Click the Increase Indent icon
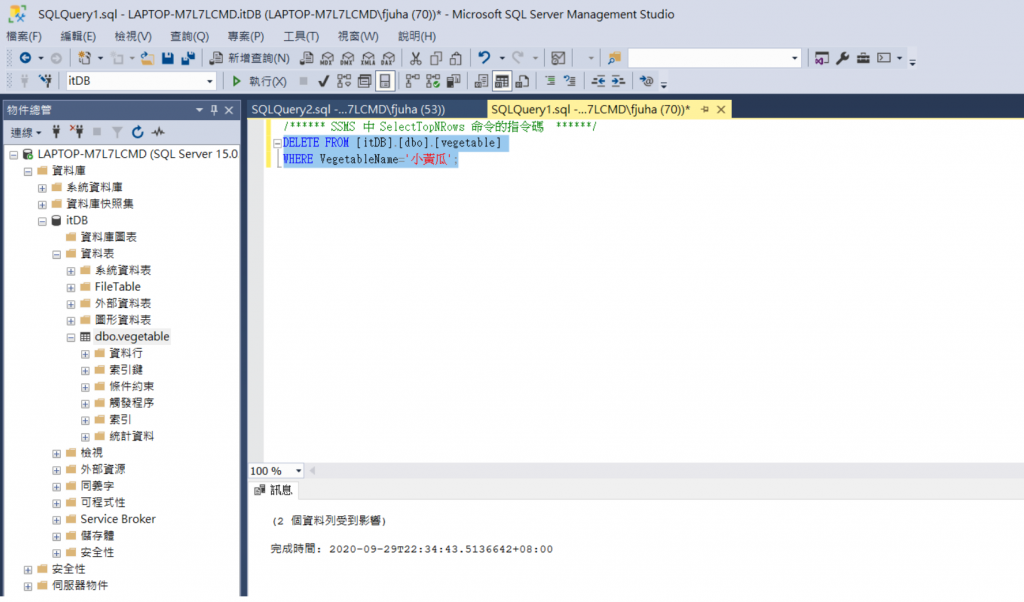1024x602 pixels. tap(618, 81)
